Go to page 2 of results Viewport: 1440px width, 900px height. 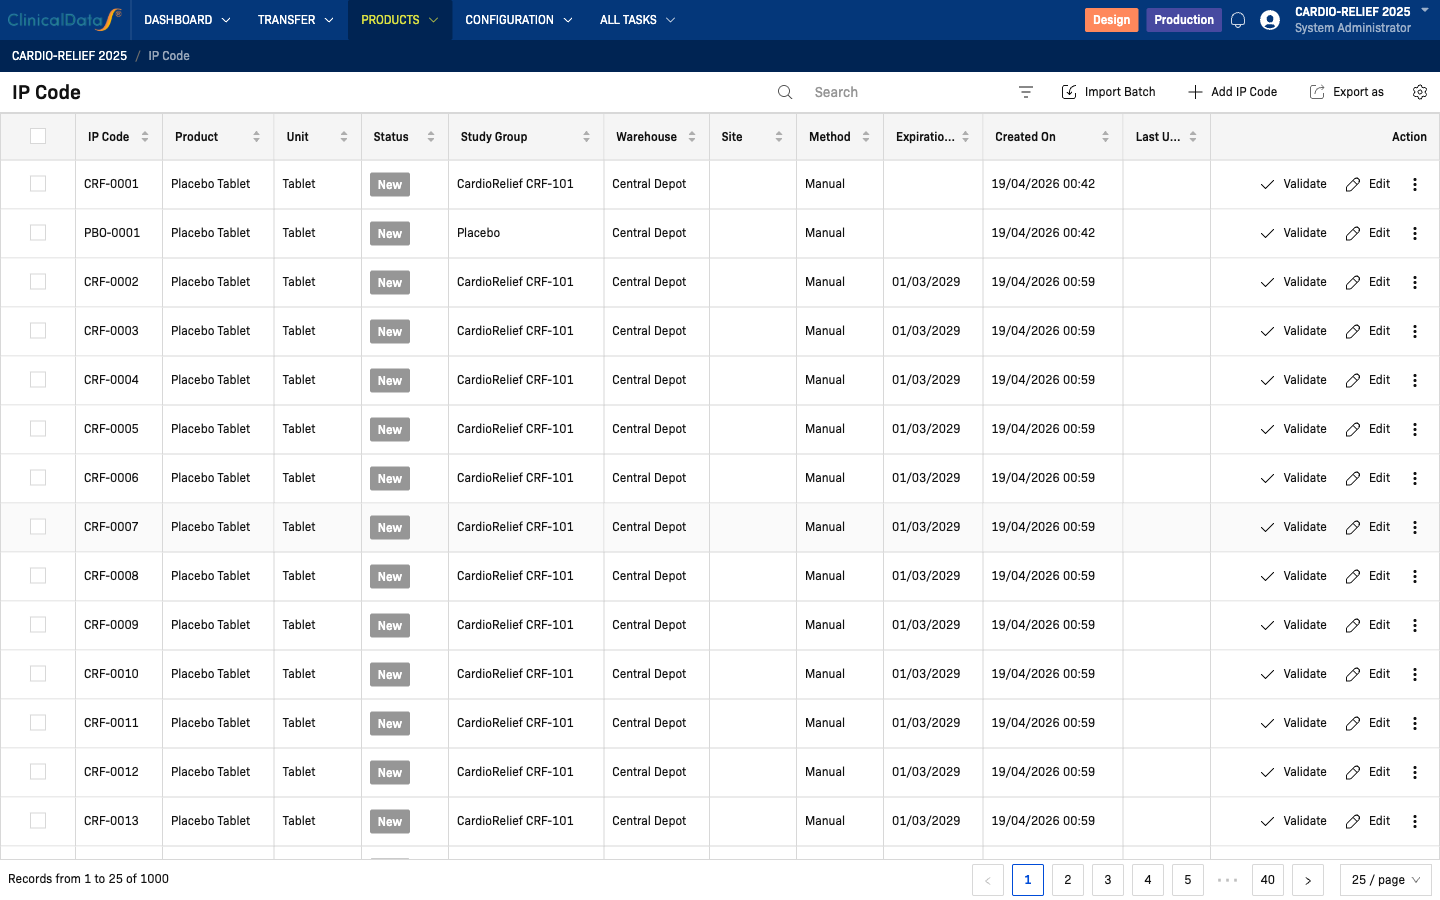1067,880
